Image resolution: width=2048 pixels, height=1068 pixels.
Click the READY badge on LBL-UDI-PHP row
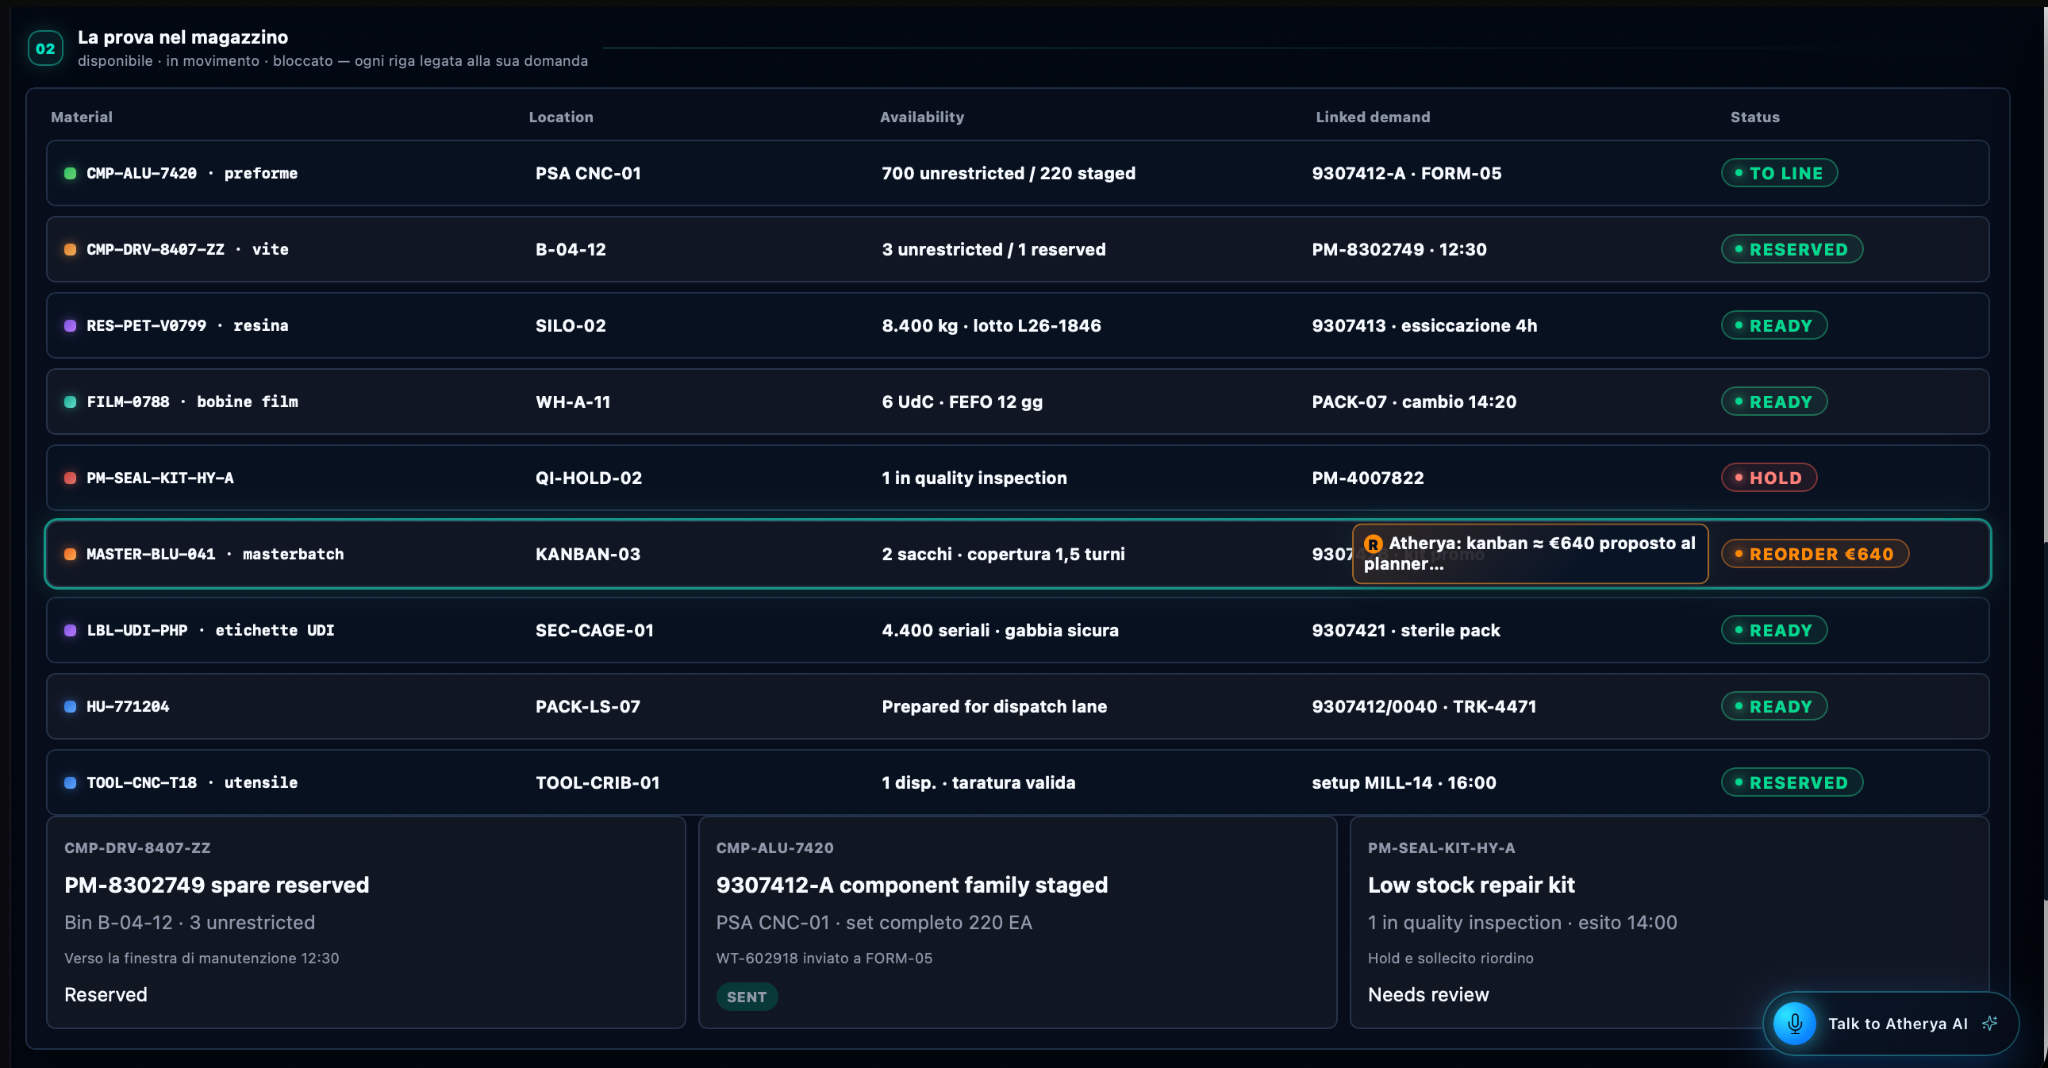[x=1774, y=630]
